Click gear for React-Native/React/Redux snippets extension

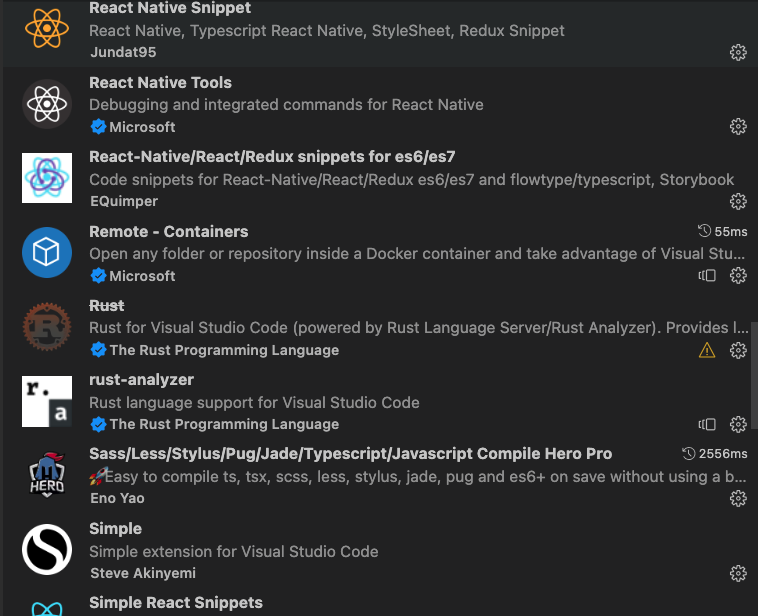pyautogui.click(x=738, y=201)
